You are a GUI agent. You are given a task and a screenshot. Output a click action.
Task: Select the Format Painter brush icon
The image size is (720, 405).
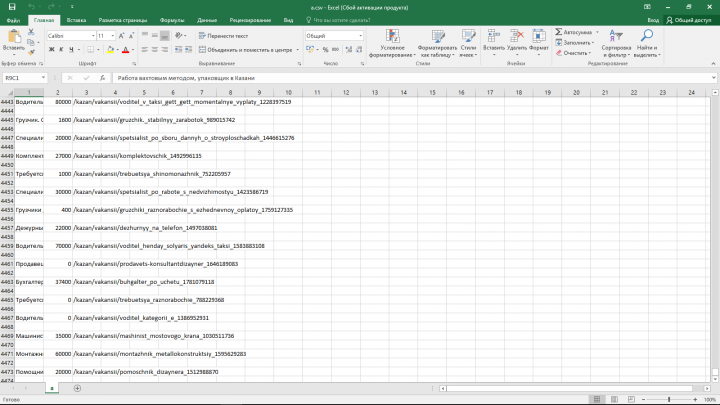31,52
